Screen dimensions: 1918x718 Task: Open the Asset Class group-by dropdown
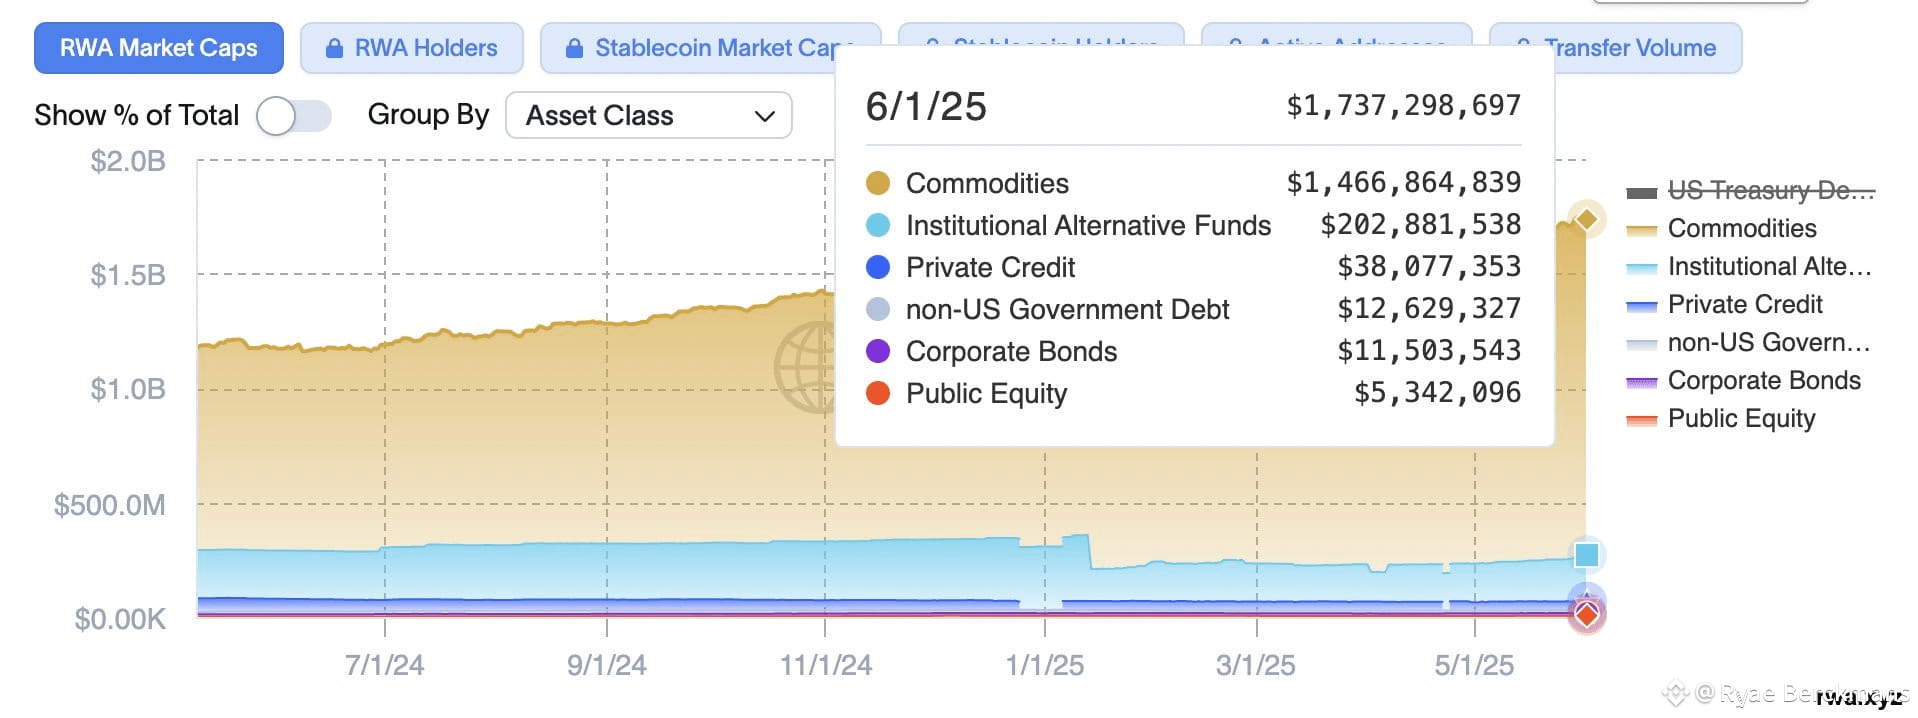click(649, 116)
